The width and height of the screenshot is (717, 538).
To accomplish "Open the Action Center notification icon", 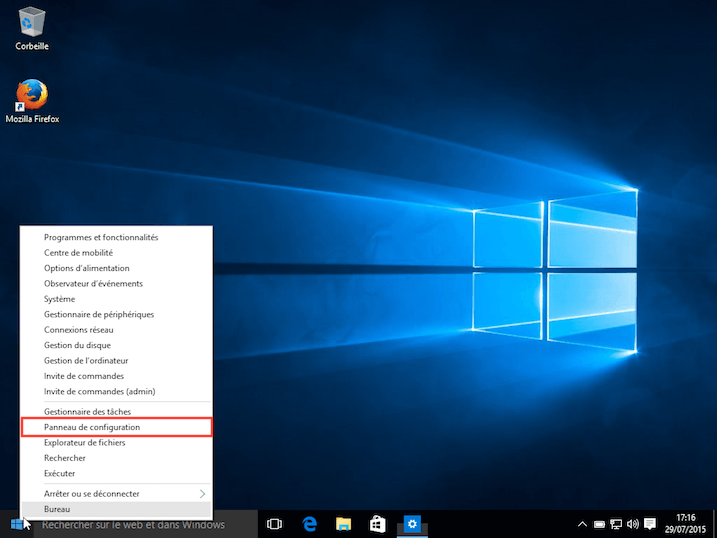I will pyautogui.click(x=650, y=524).
